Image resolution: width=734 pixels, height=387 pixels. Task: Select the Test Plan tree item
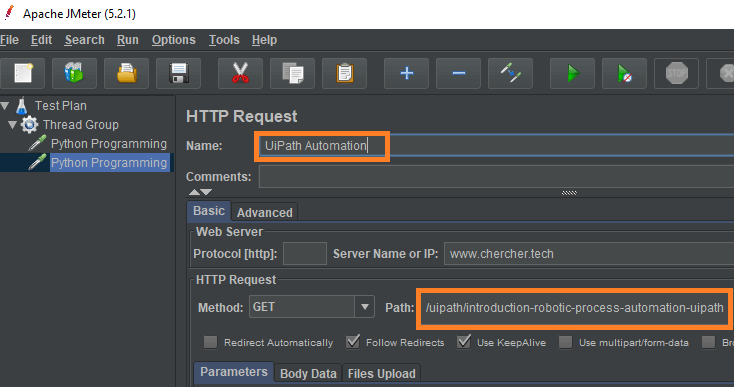[61, 106]
